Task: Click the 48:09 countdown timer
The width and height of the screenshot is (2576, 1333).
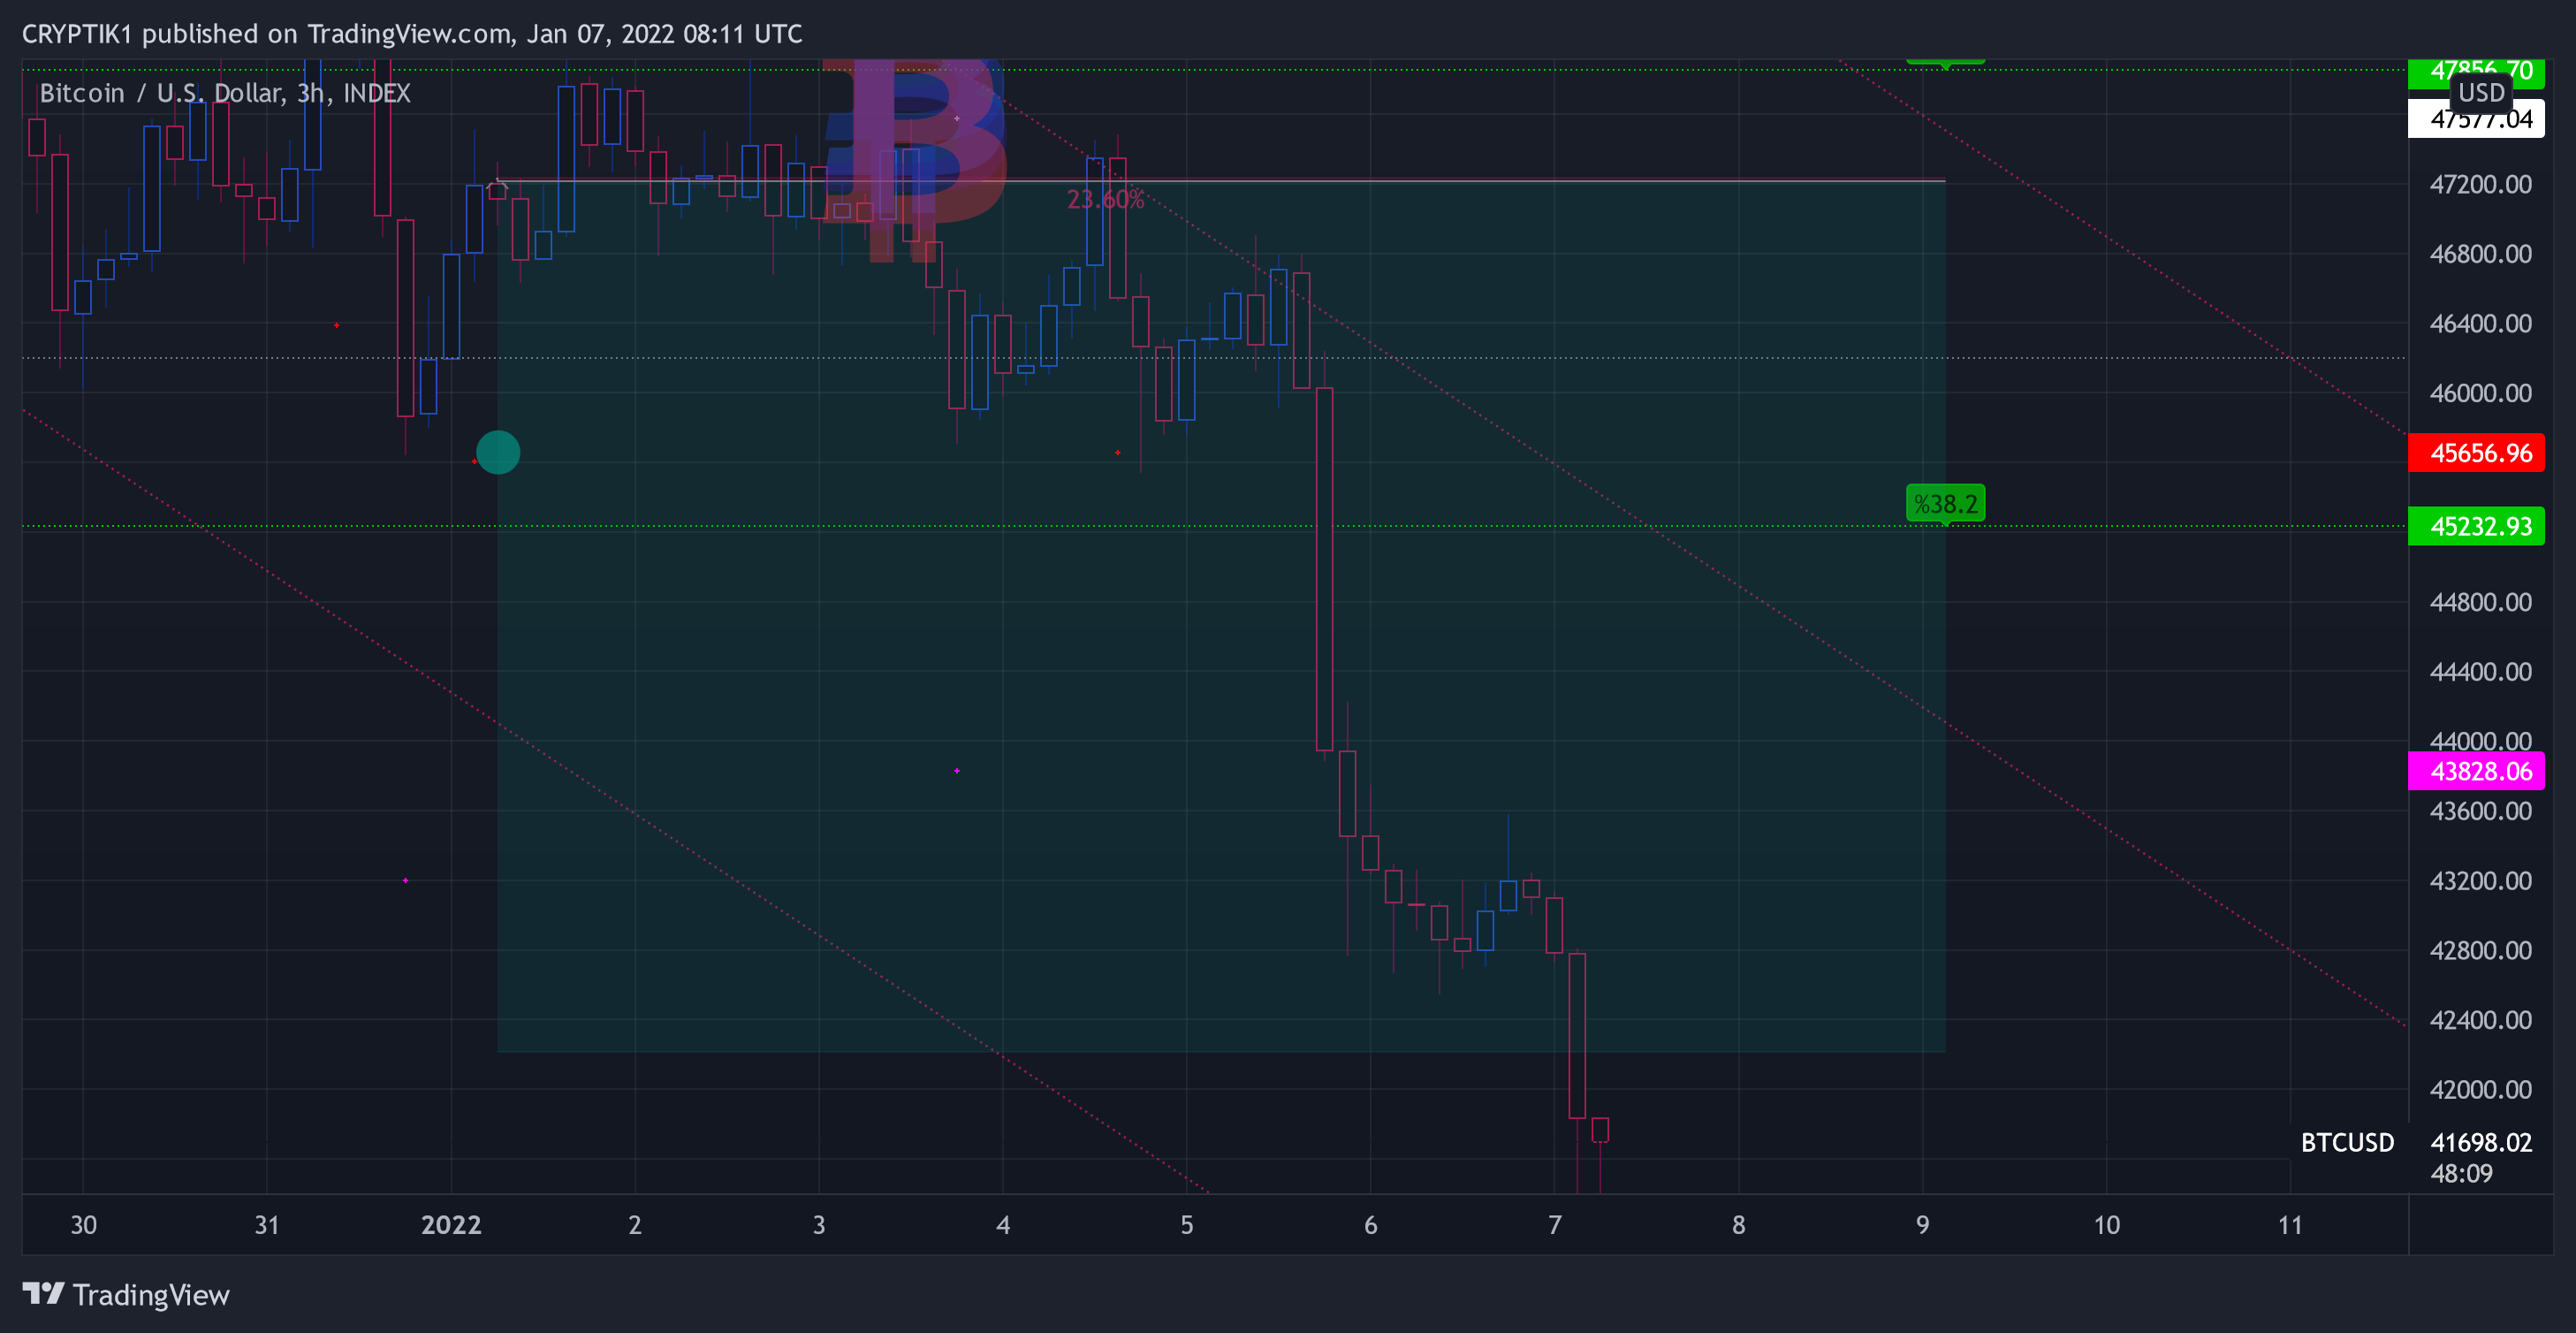Action: [x=2461, y=1173]
